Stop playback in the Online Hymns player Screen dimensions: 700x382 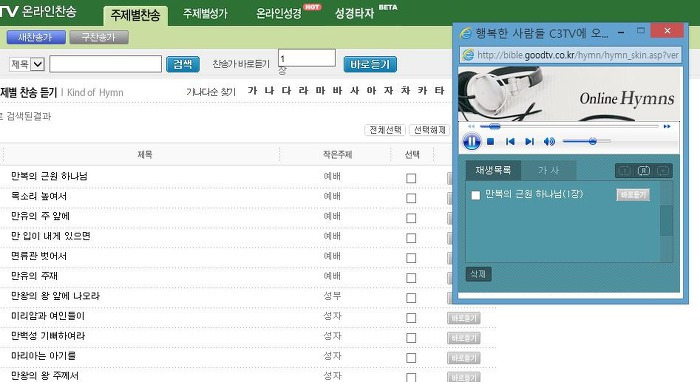[x=490, y=141]
